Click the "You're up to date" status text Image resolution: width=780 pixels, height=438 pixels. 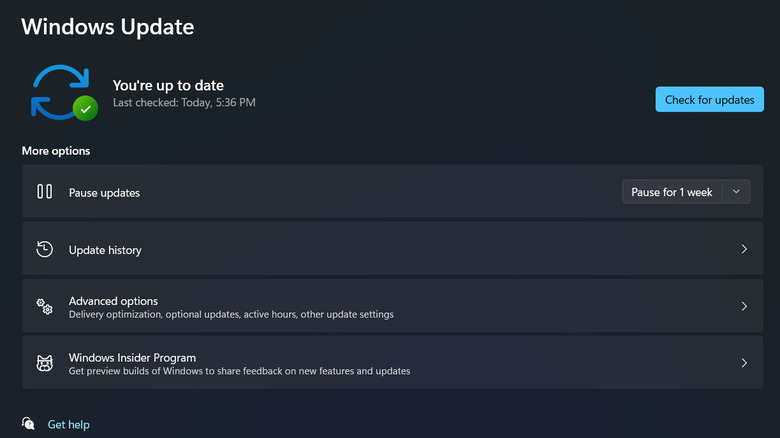(x=168, y=86)
